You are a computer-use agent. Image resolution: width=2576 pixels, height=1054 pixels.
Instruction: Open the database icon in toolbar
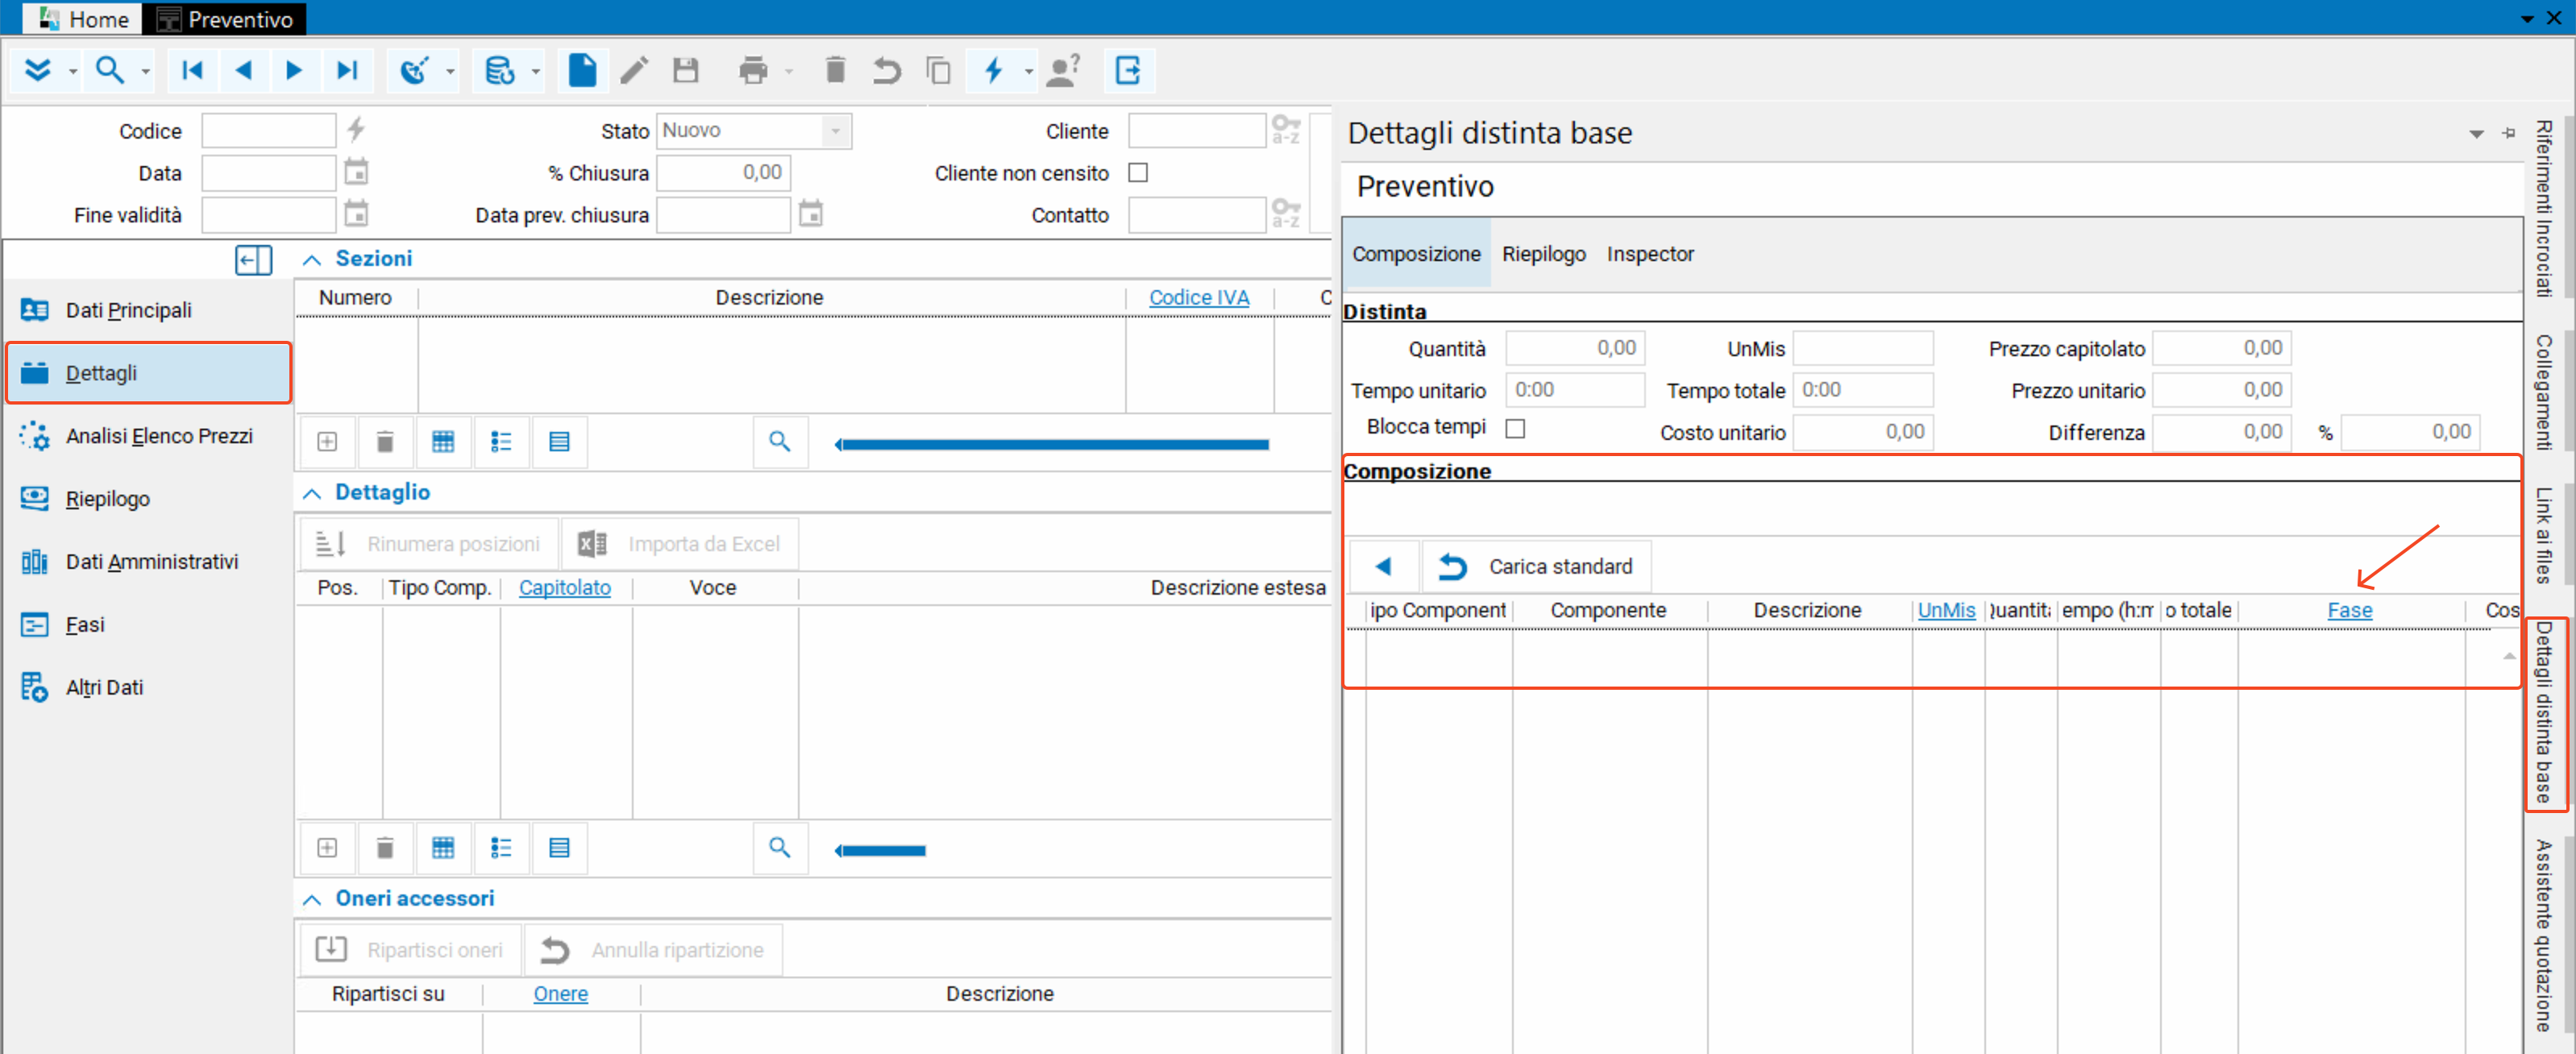tap(499, 70)
